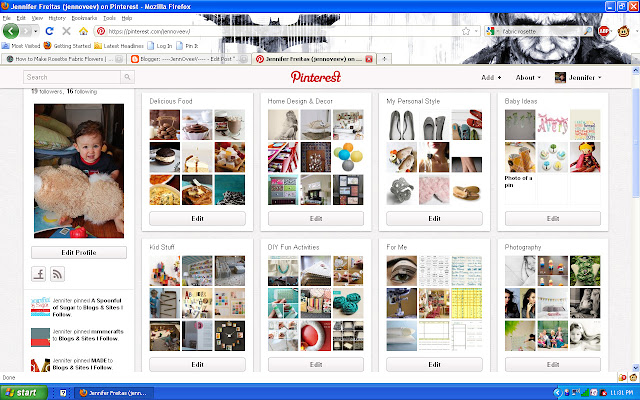640x400 pixels.
Task: Open the Most Visited bookmark
Action: coord(21,46)
